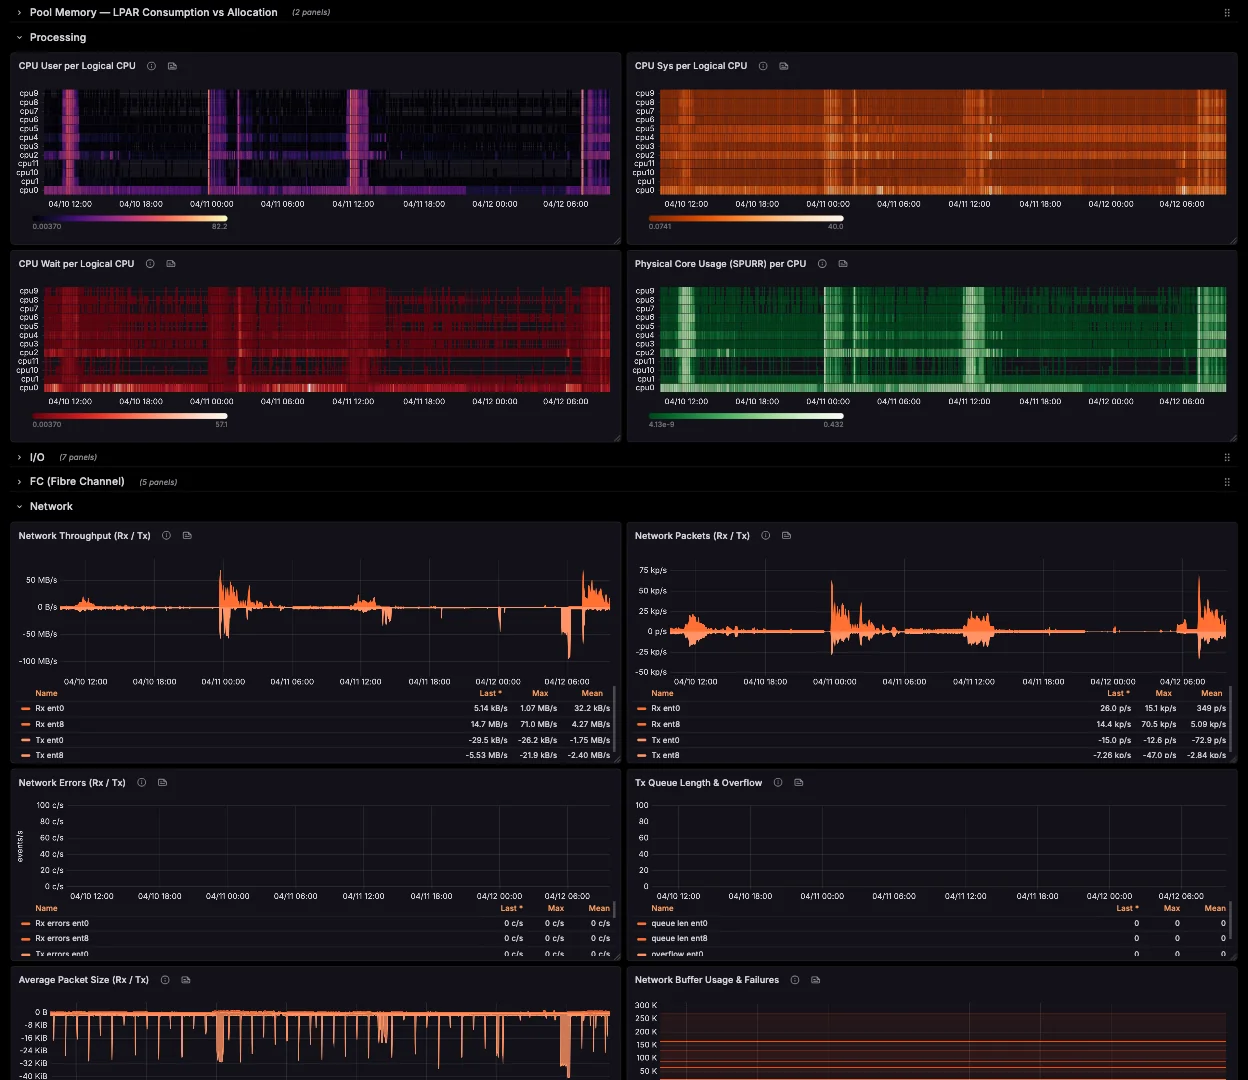Click panel links icon on Network Buffer Usage panel
The image size is (1248, 1080).
[x=815, y=980]
